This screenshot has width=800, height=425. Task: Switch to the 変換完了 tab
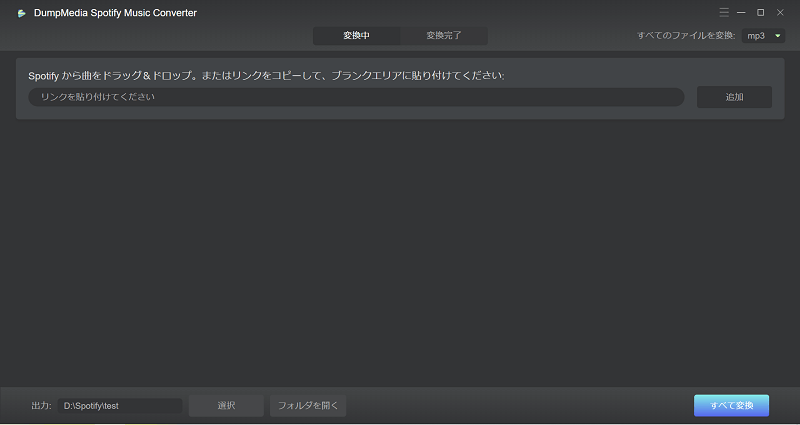click(444, 36)
